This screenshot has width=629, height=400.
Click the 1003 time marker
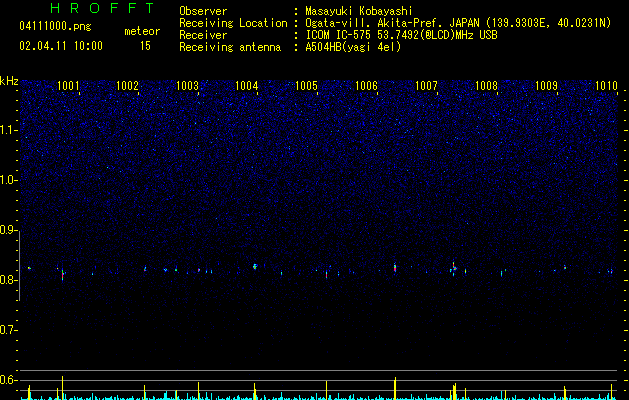(x=187, y=86)
